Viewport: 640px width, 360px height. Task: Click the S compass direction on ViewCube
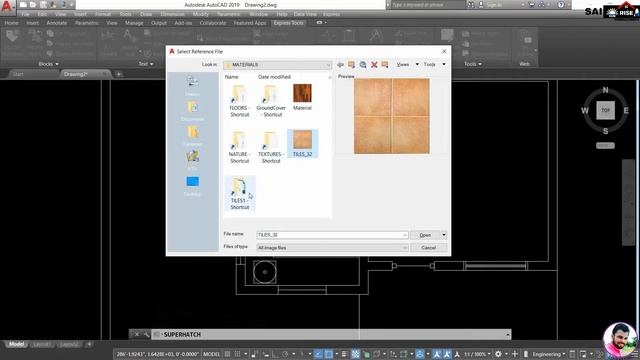[x=605, y=131]
